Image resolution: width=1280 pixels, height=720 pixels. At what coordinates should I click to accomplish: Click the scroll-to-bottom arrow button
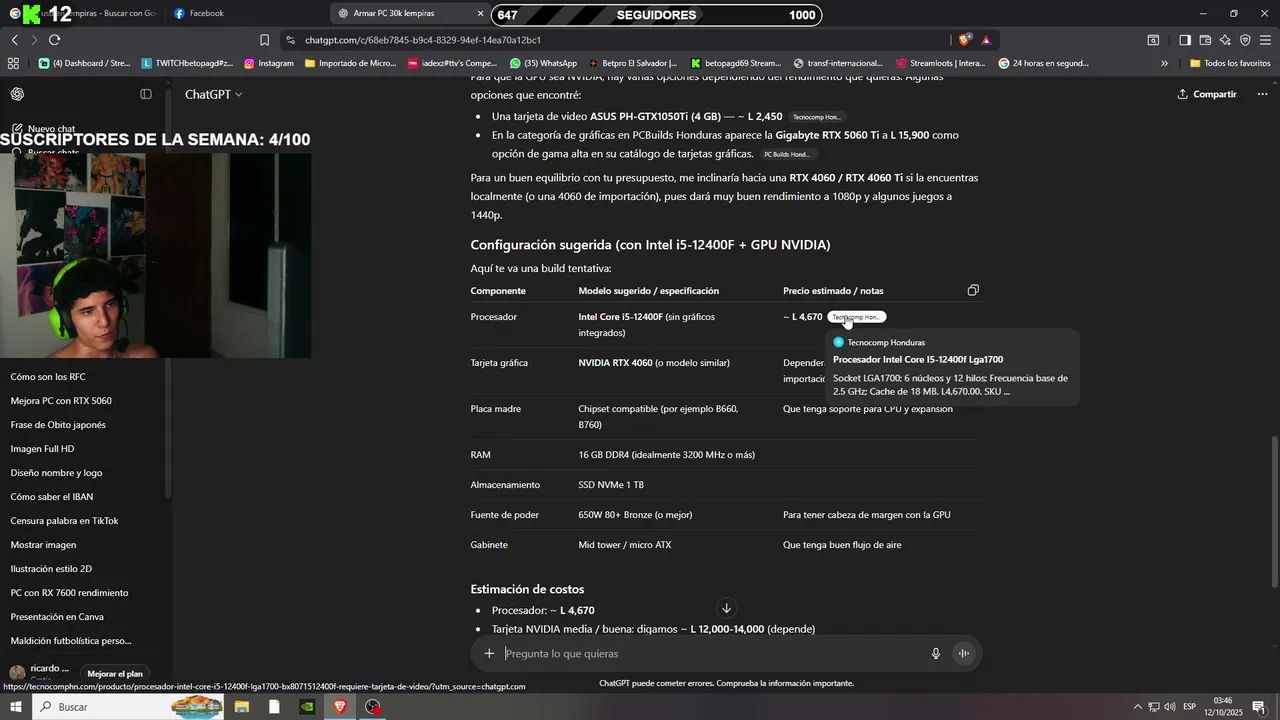pyautogui.click(x=727, y=608)
